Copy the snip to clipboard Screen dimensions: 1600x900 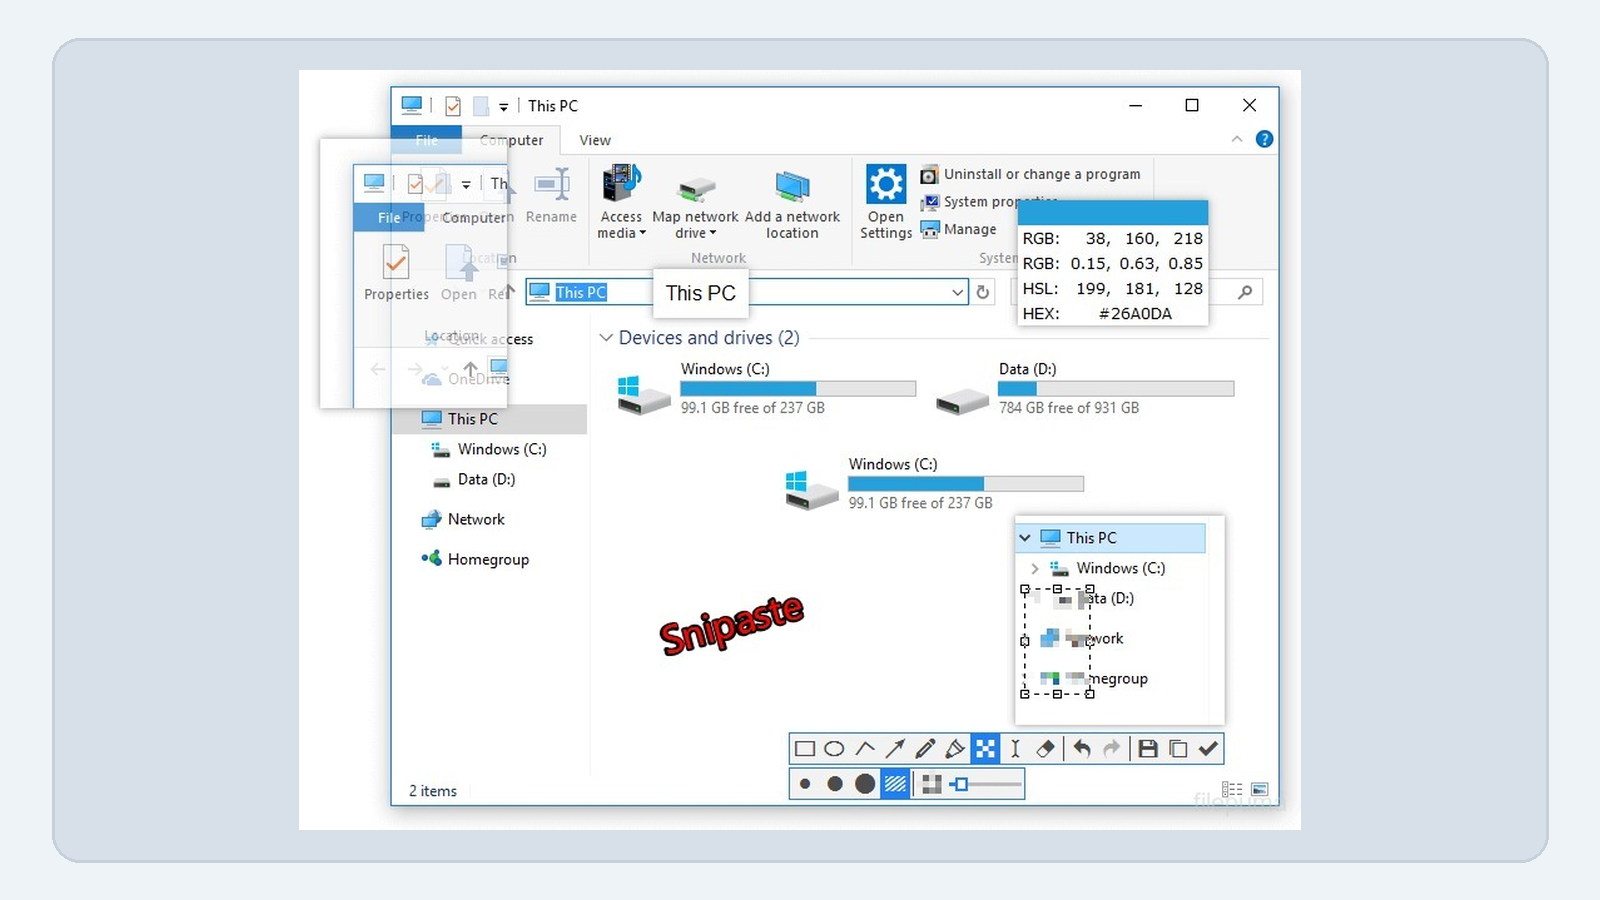[x=1178, y=749]
